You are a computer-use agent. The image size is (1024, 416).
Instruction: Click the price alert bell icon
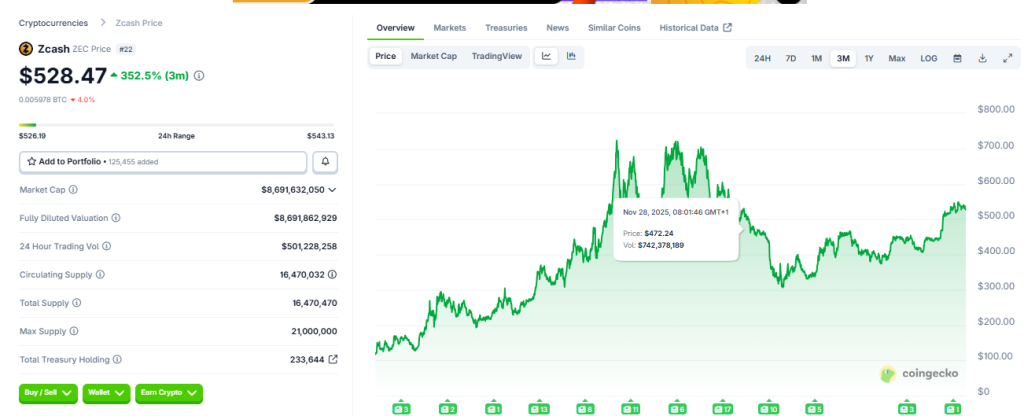(x=324, y=161)
